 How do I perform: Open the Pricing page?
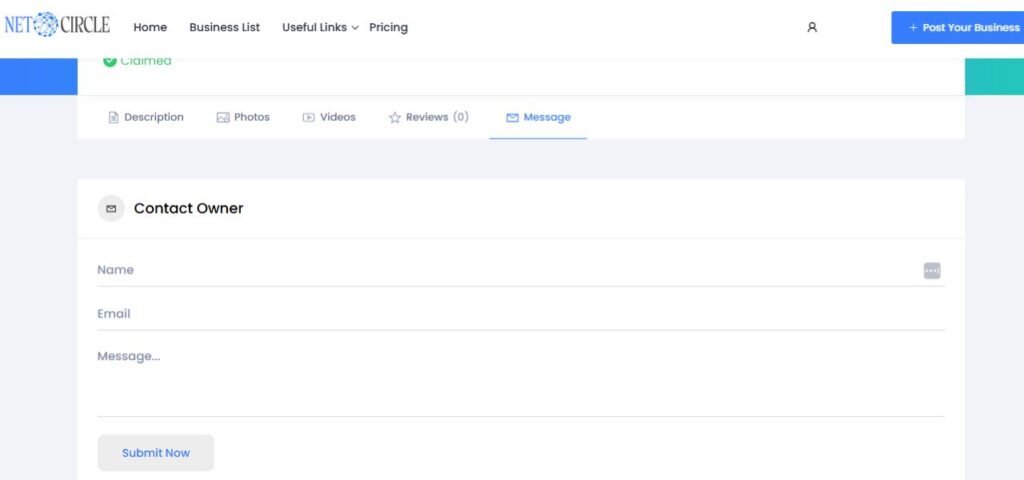pos(389,27)
